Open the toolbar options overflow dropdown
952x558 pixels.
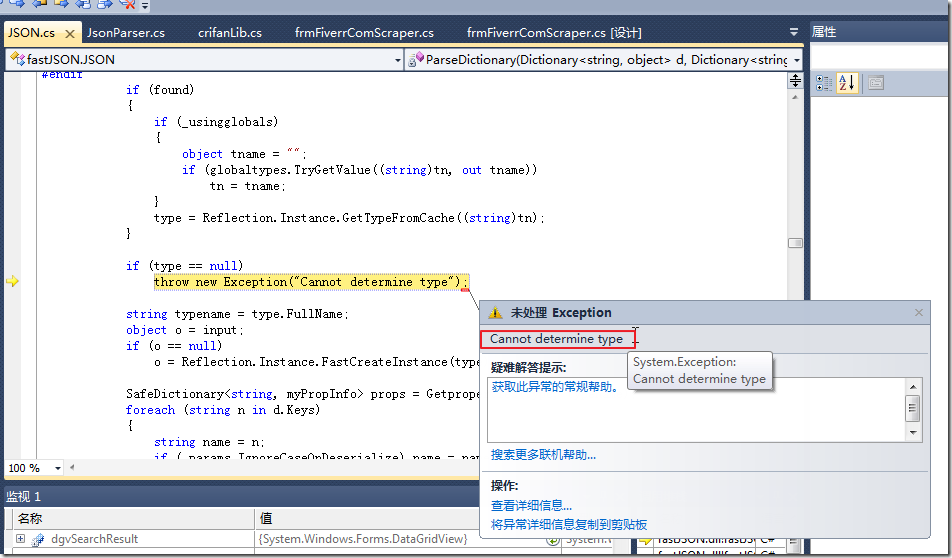[x=145, y=5]
